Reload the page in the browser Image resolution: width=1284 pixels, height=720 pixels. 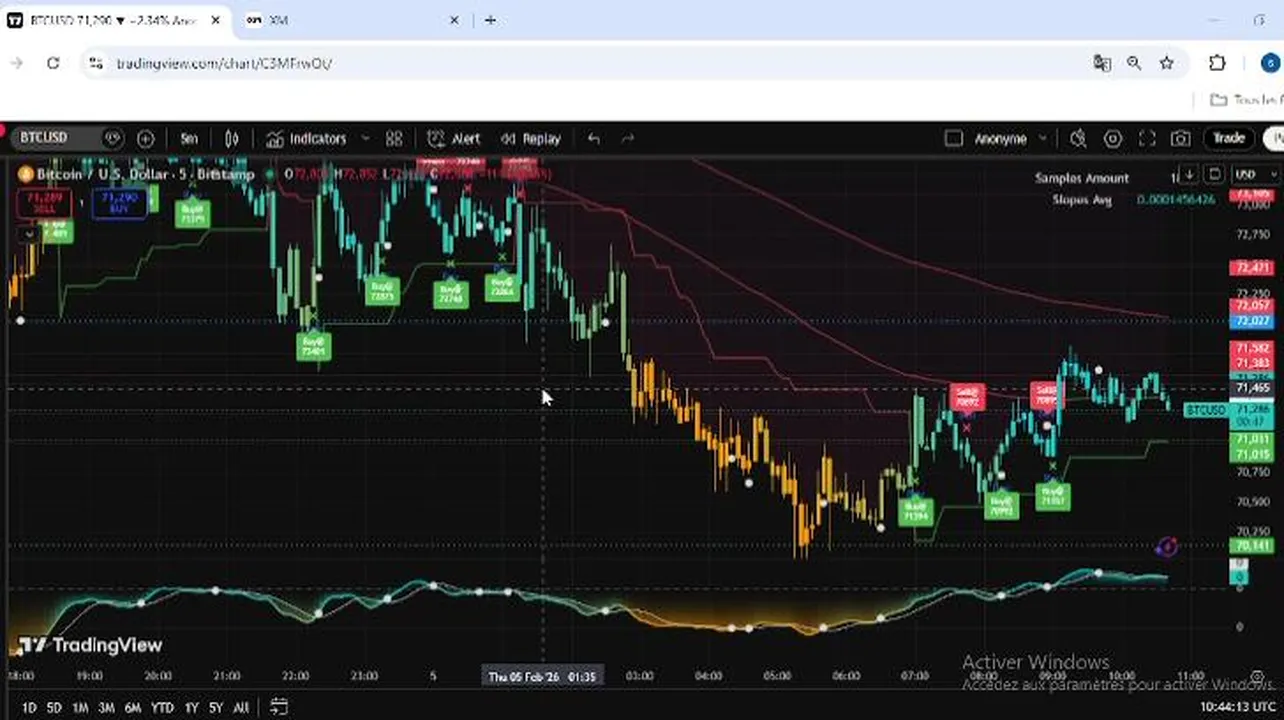53,63
